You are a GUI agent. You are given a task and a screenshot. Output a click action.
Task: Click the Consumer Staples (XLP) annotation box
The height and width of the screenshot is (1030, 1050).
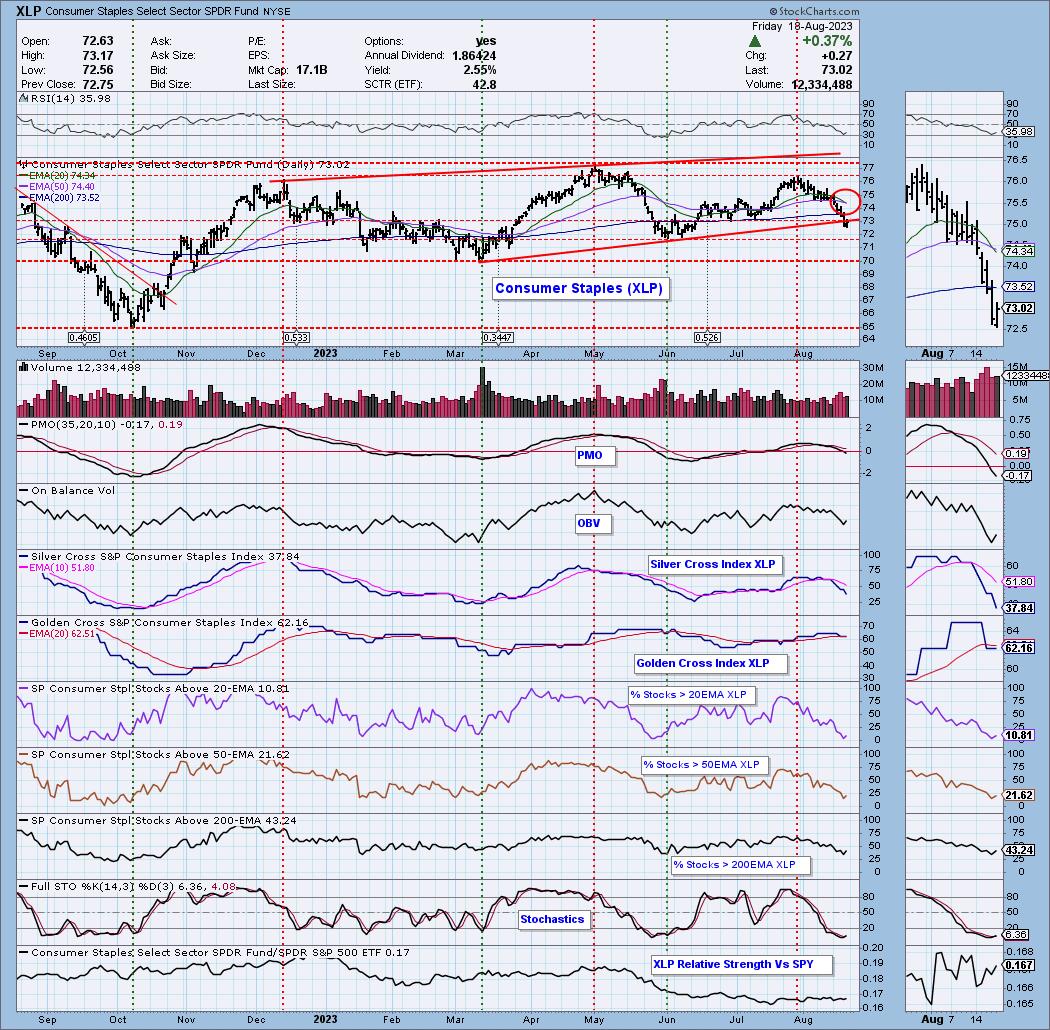[579, 289]
